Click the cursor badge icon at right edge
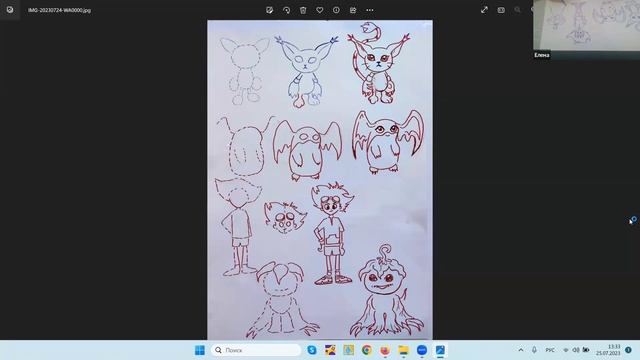This screenshot has width=640, height=360. tap(633, 220)
